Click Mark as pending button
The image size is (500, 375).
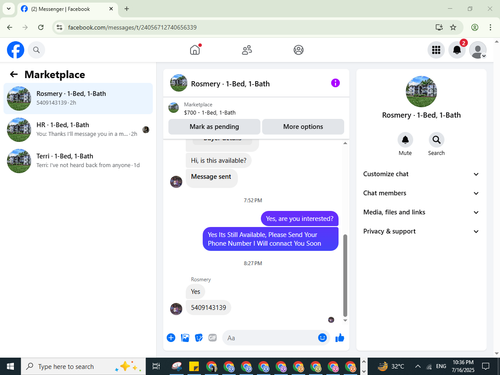click(214, 127)
